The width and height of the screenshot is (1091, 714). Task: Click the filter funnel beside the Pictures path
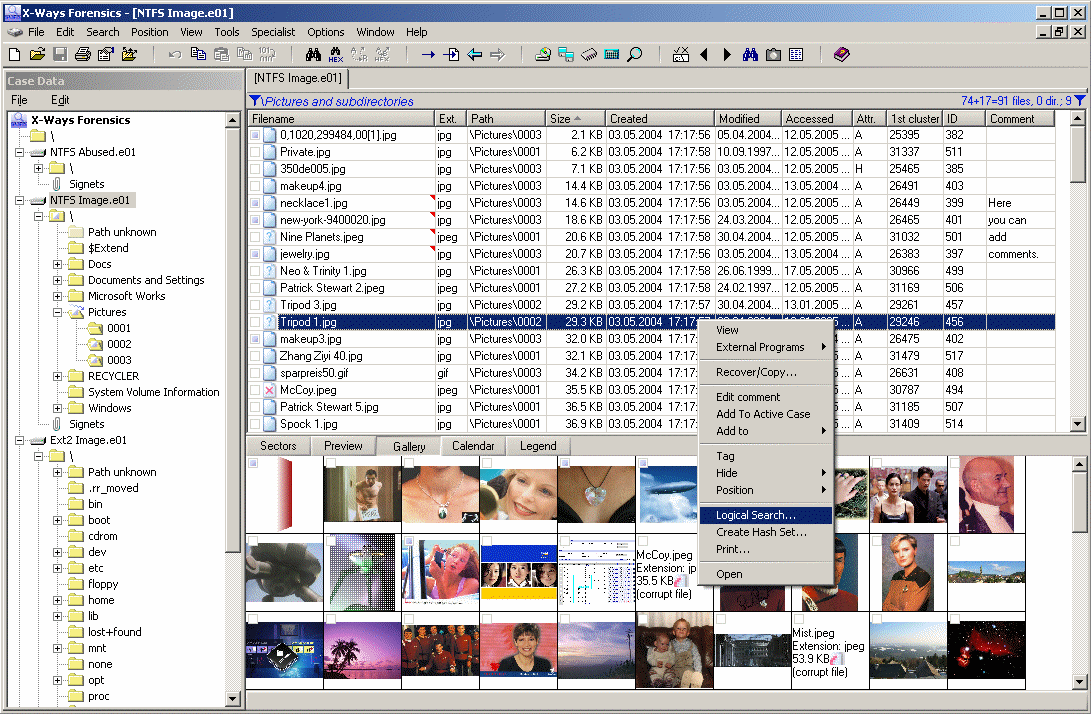(x=256, y=101)
